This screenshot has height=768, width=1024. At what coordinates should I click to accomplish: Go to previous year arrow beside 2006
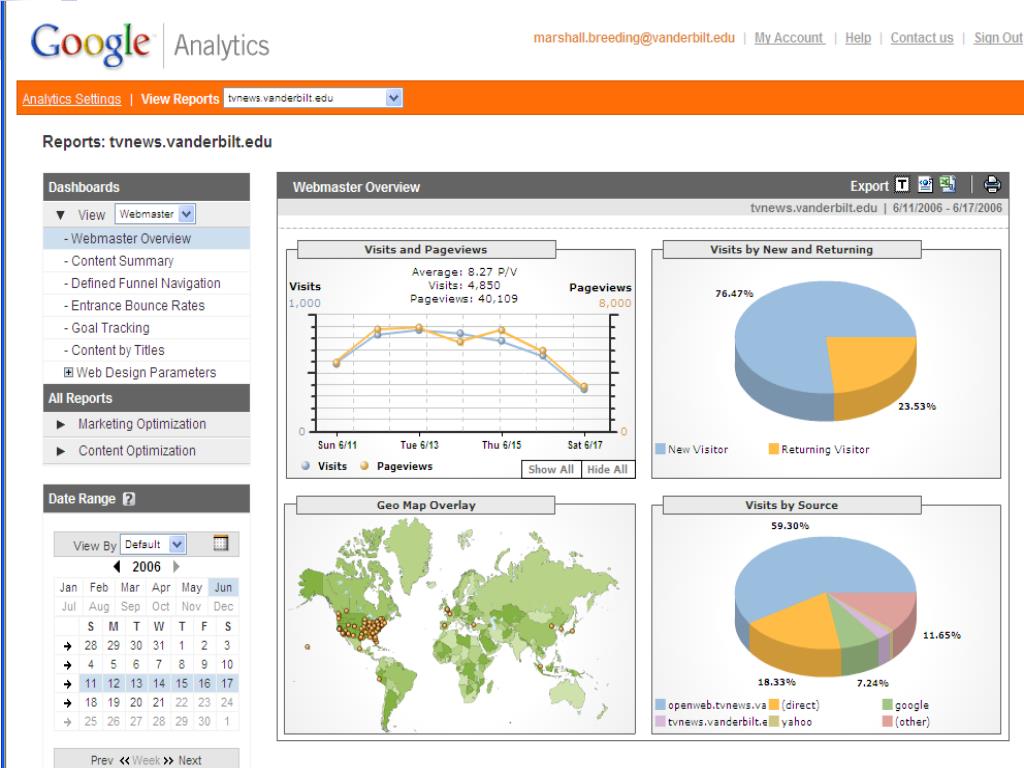click(117, 566)
